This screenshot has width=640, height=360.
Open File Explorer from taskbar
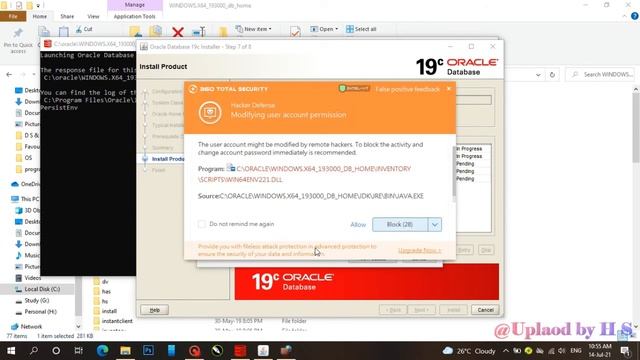point(125,351)
